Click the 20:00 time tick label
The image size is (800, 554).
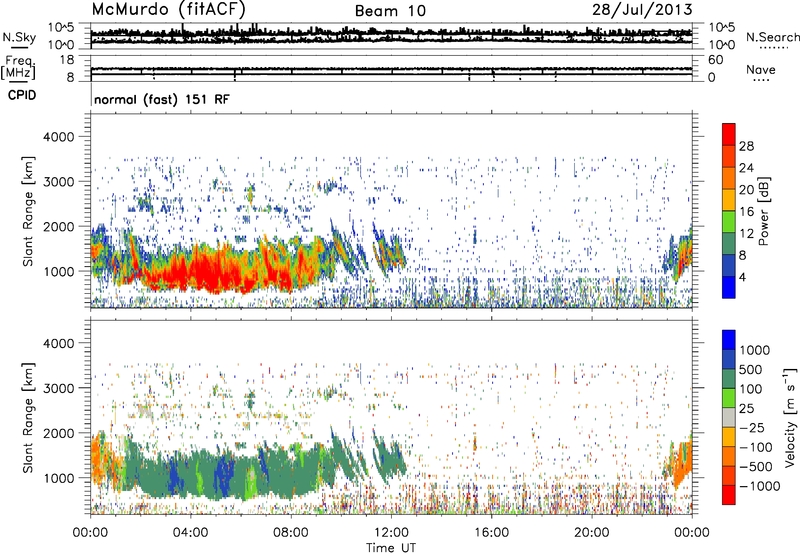[591, 533]
